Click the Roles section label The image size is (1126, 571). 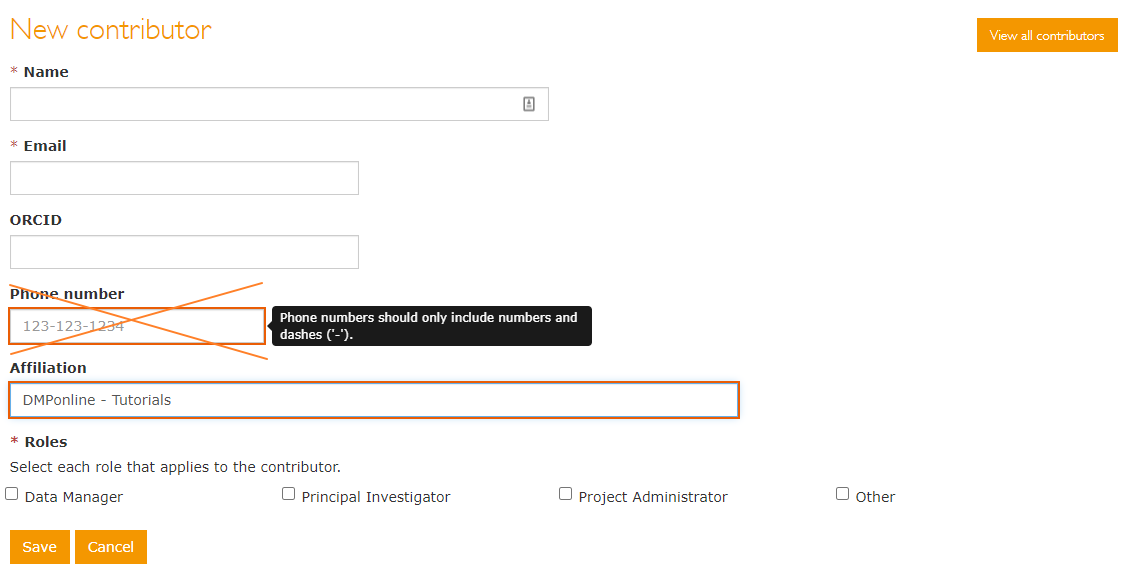point(45,442)
